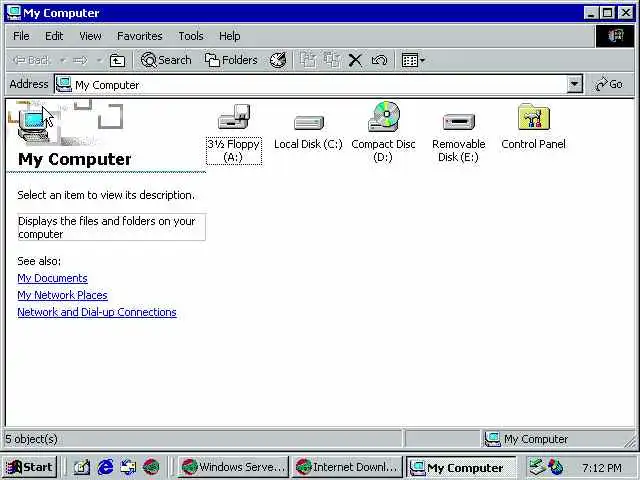This screenshot has height=480, width=640.
Task: Open the Views dropdown button
Action: (413, 60)
